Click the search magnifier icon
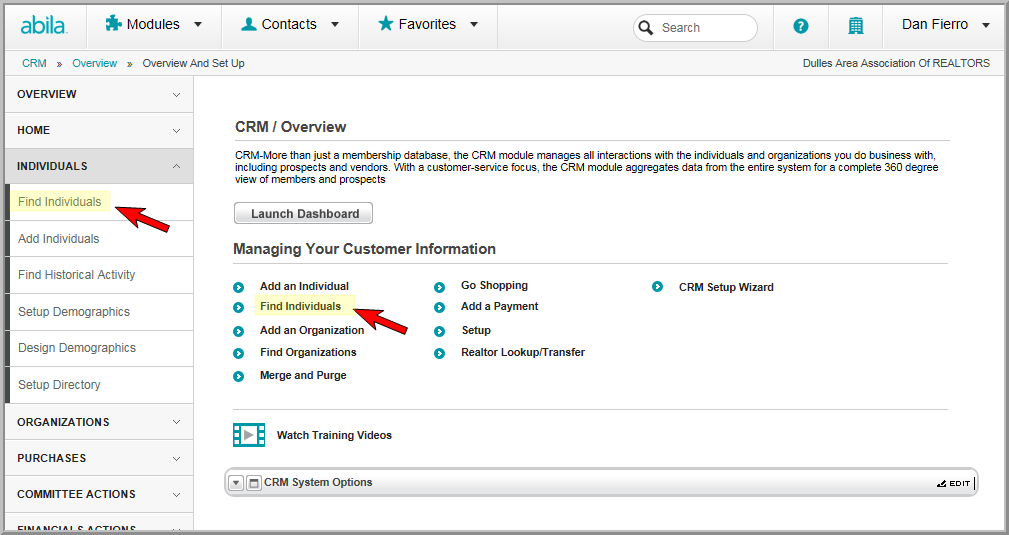This screenshot has height=535, width=1009. pyautogui.click(x=645, y=28)
